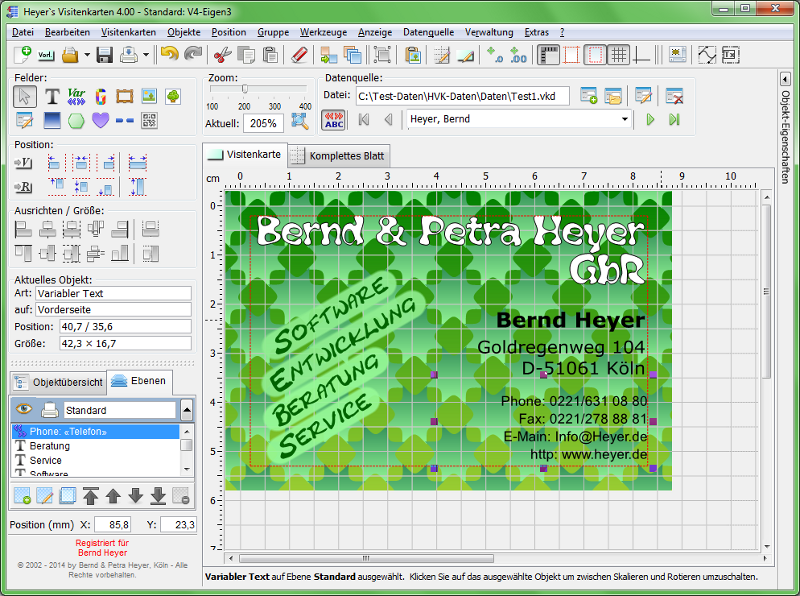The image size is (800, 596).
Task: Toggle the grid display button in toolbar
Action: point(619,54)
